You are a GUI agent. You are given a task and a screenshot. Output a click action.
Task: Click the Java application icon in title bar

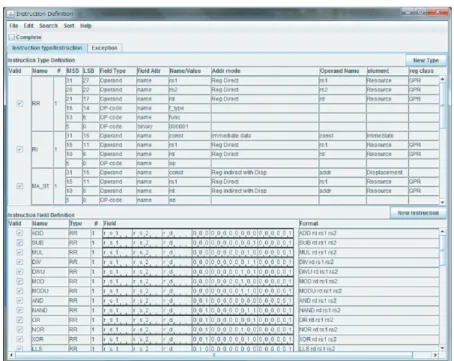[x=10, y=14]
